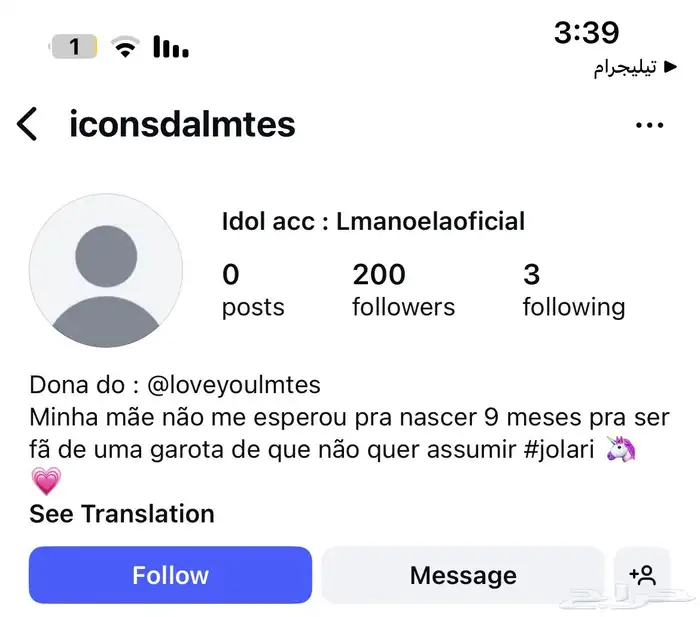The image size is (700, 617).
Task: Open the three-dots more options menu
Action: 649,125
